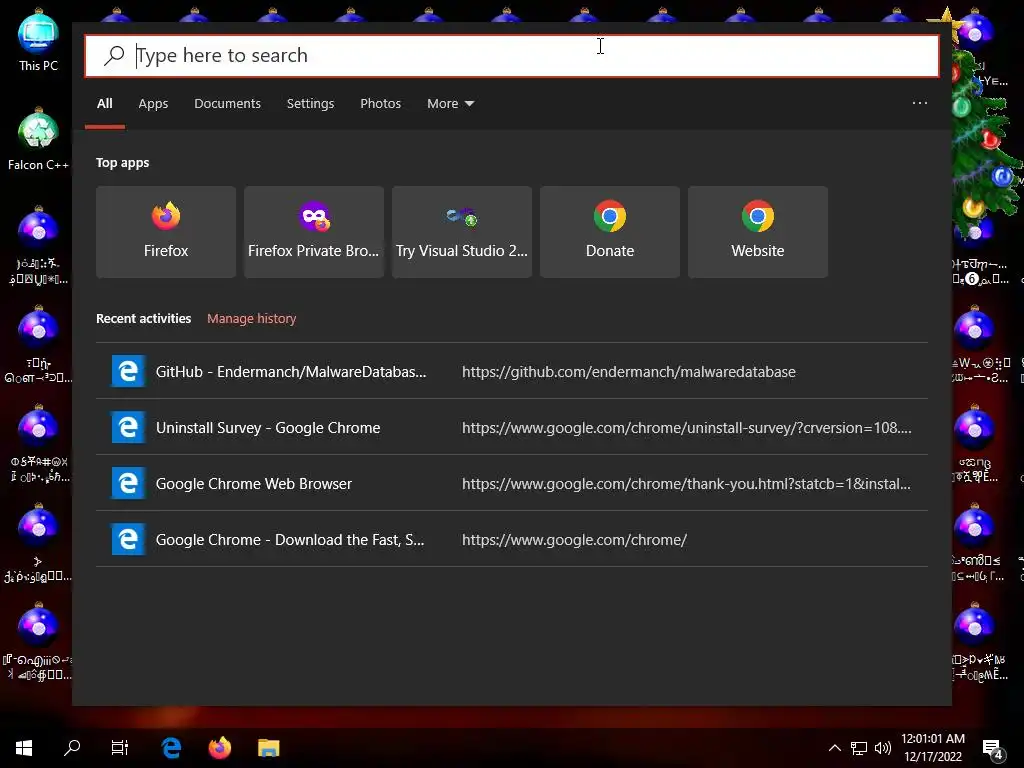Launch Microsoft Edge from the taskbar
Viewport: 1024px width, 768px height.
coord(171,748)
